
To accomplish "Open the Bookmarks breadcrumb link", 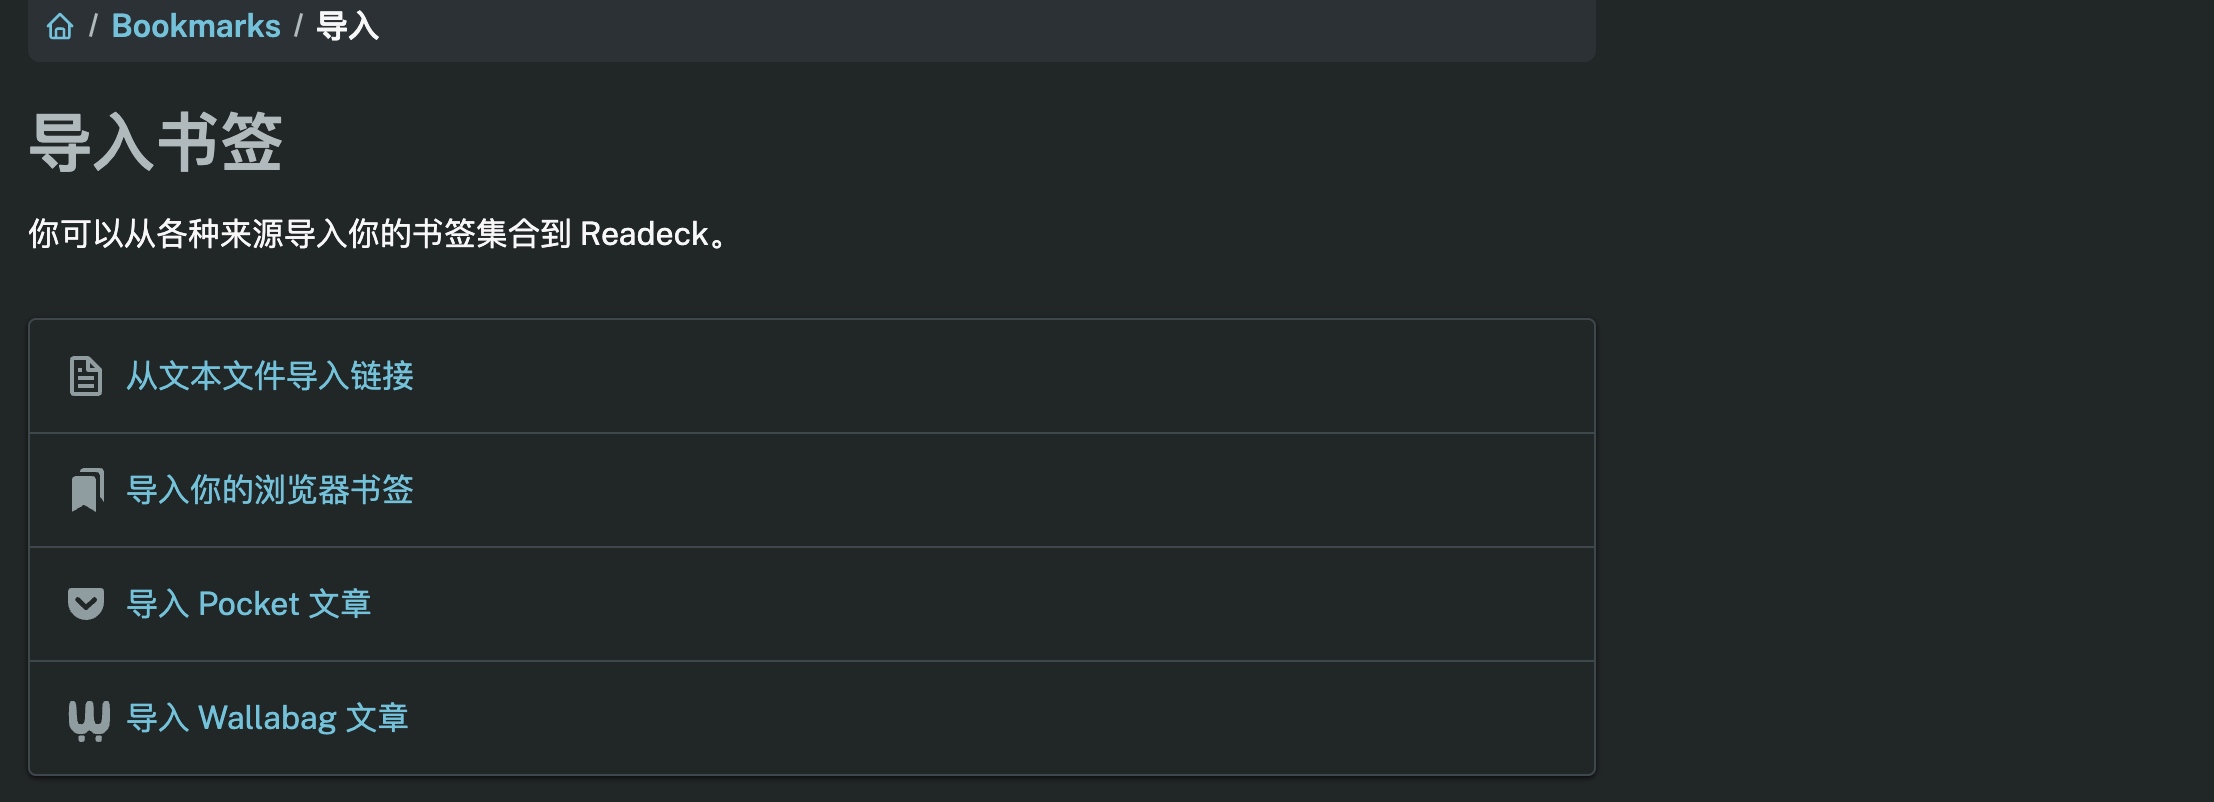I will pyautogui.click(x=196, y=26).
